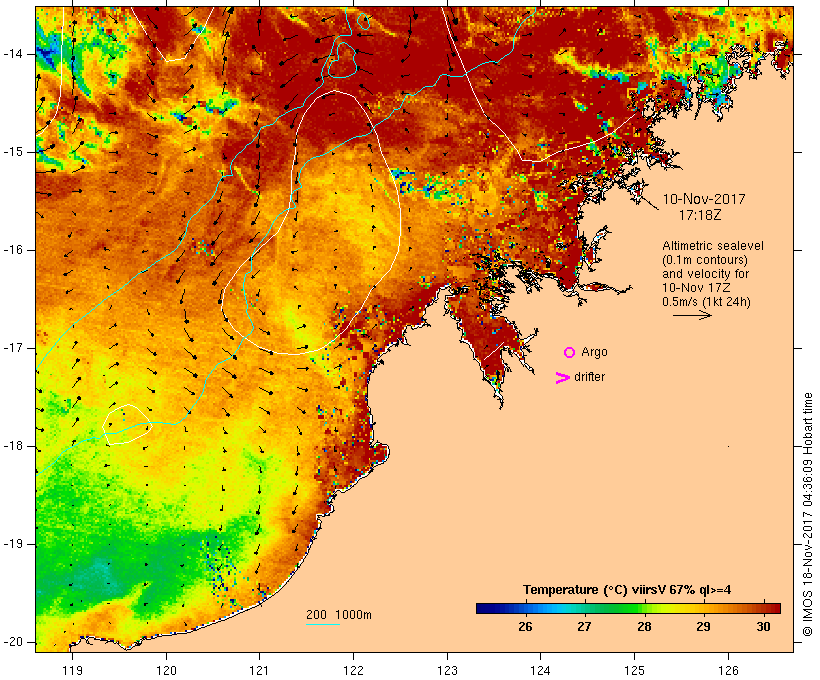Click latitude axis label '-17'
The width and height of the screenshot is (820, 680).
(13, 348)
